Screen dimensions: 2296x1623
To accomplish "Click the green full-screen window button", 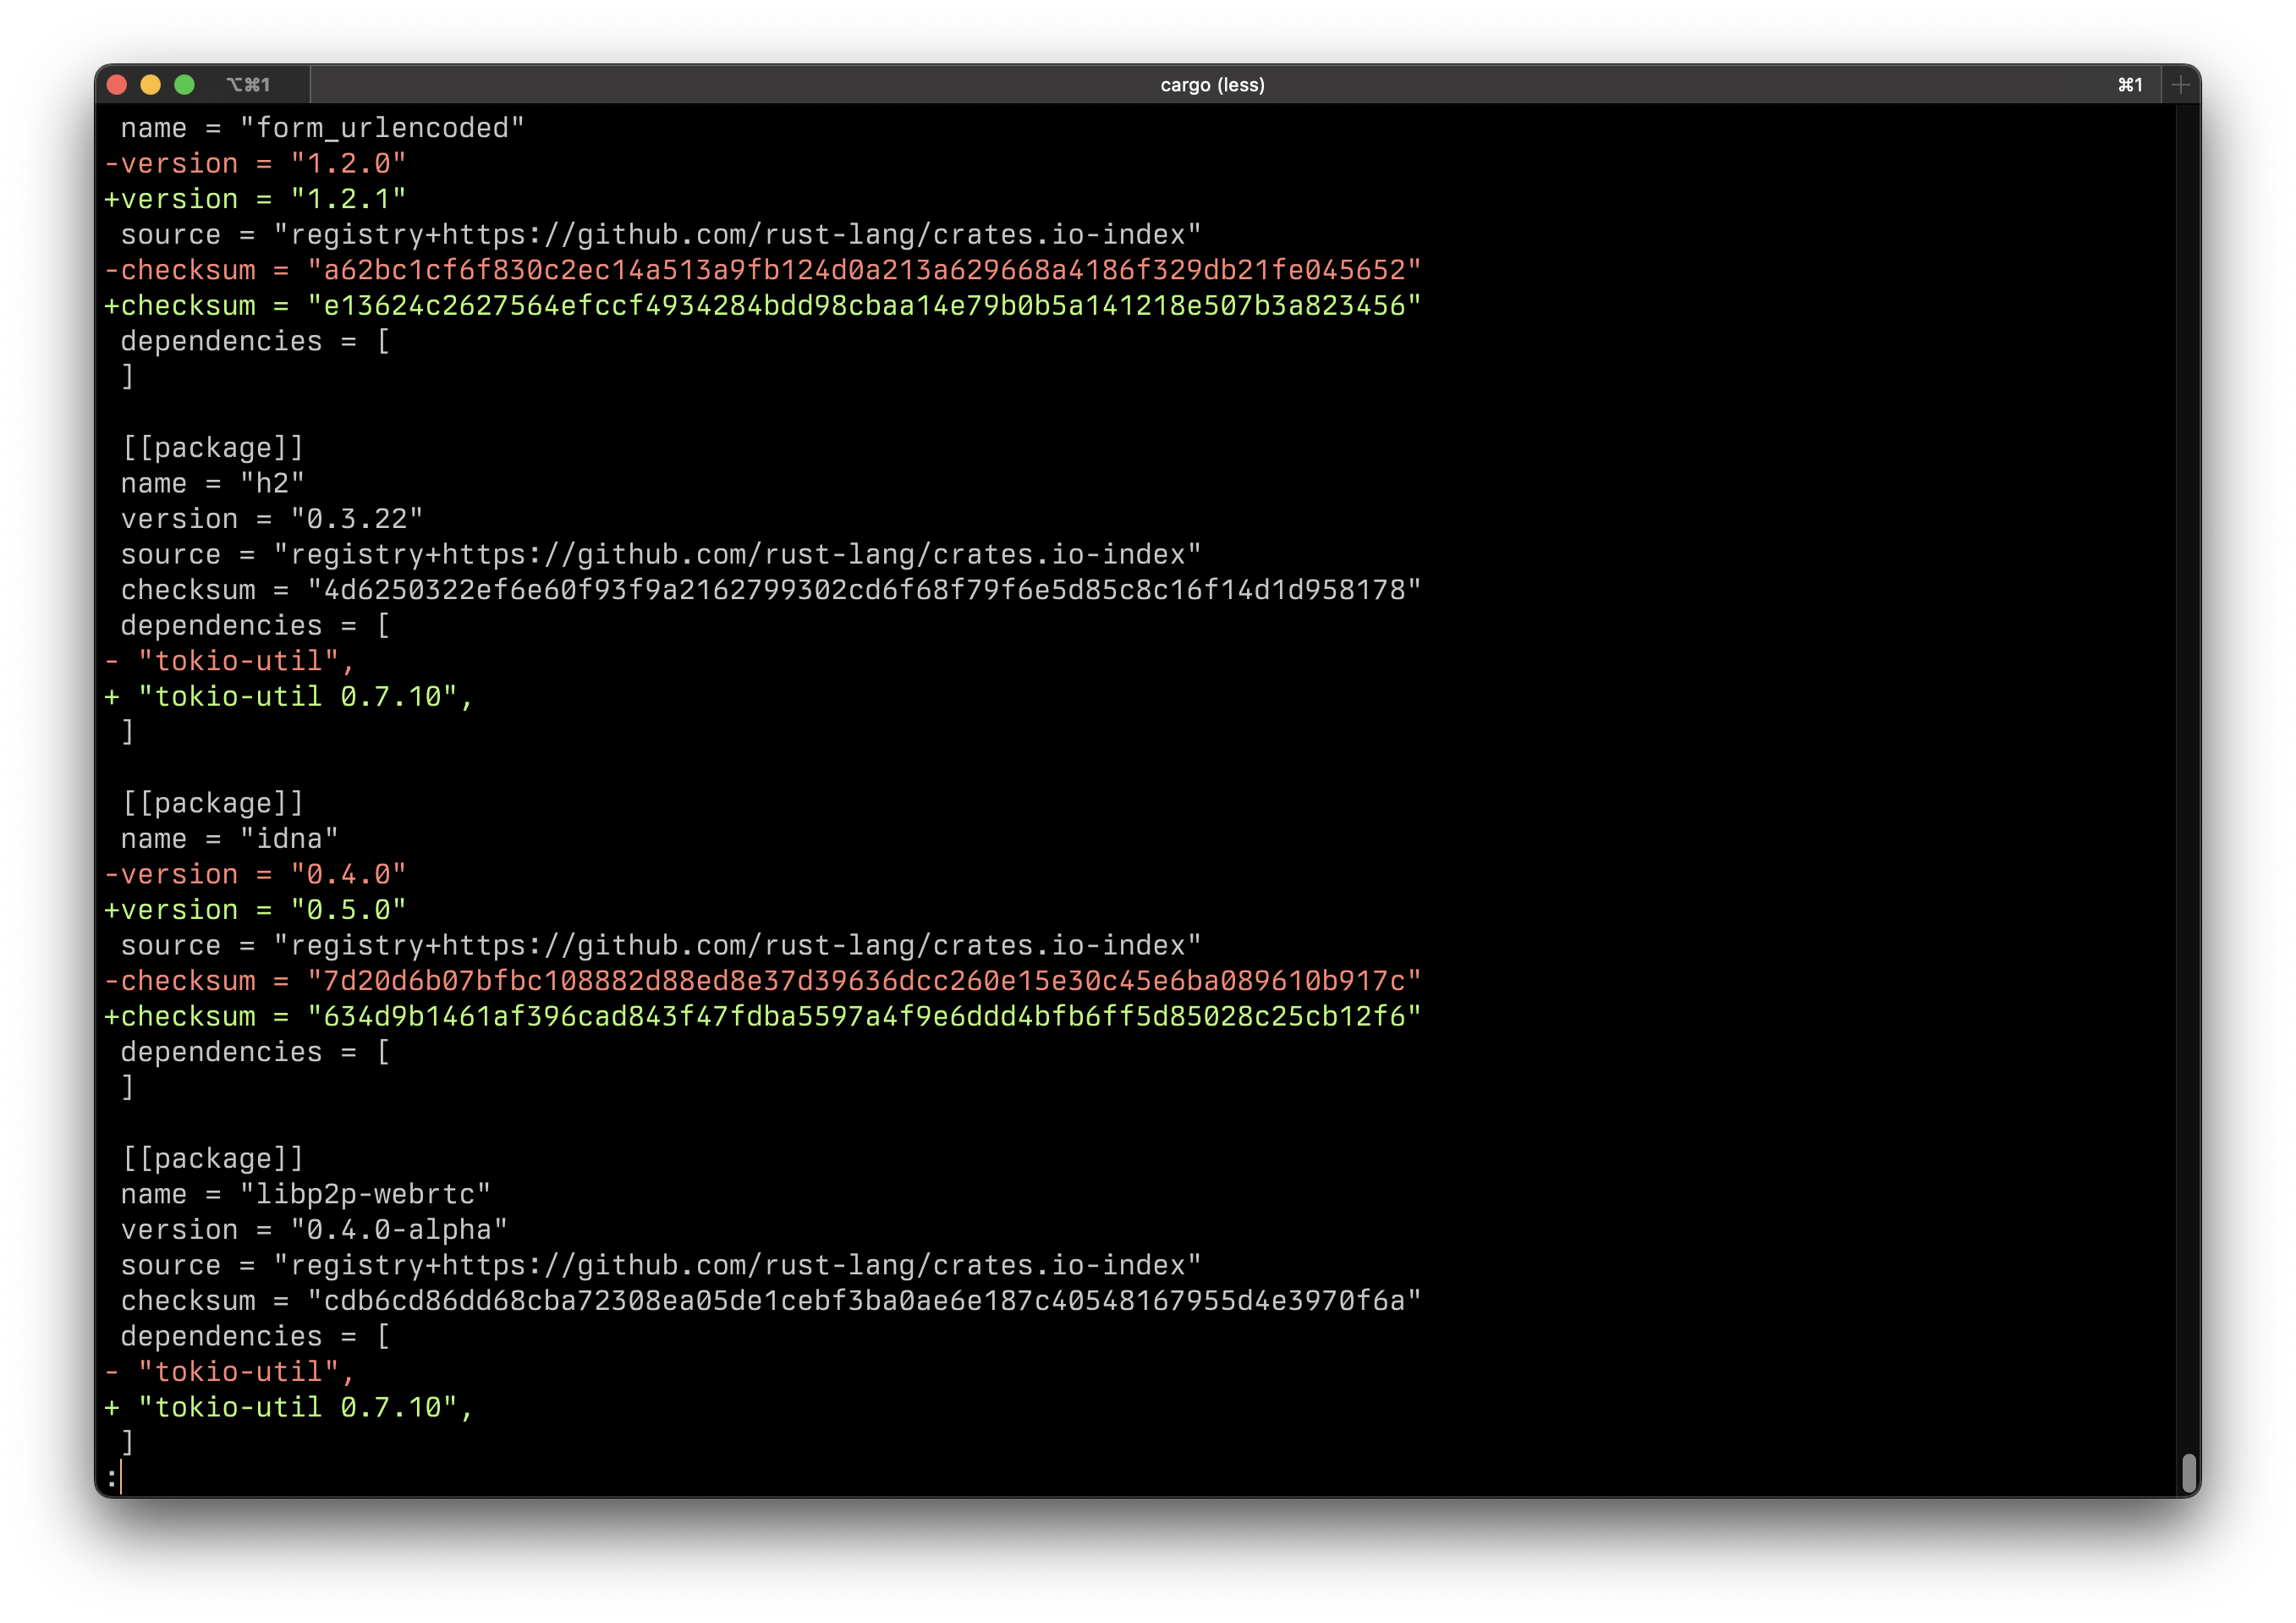I will (x=184, y=85).
